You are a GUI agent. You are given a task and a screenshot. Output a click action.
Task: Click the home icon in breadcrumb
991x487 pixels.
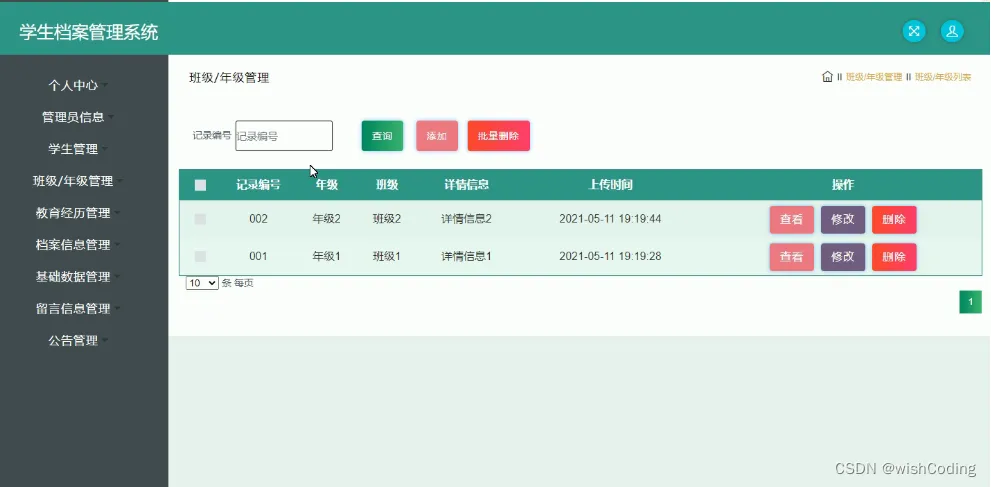(827, 77)
